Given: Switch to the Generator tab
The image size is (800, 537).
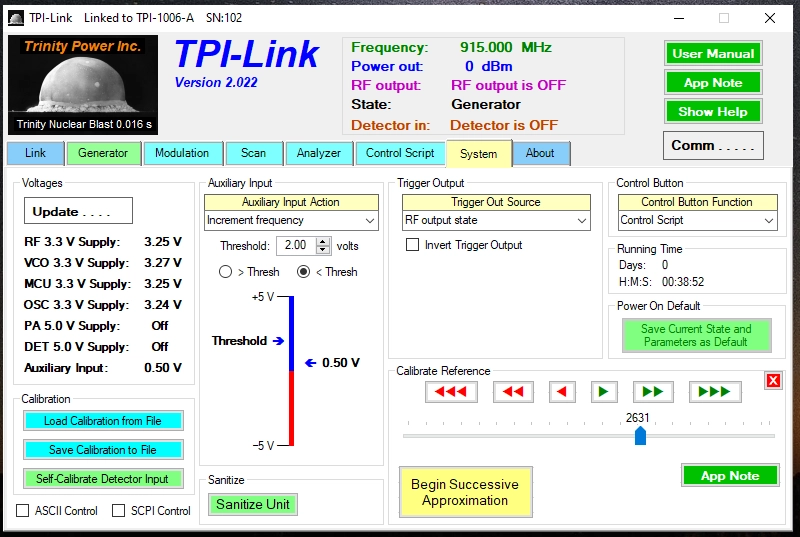Looking at the screenshot, I should pos(103,153).
